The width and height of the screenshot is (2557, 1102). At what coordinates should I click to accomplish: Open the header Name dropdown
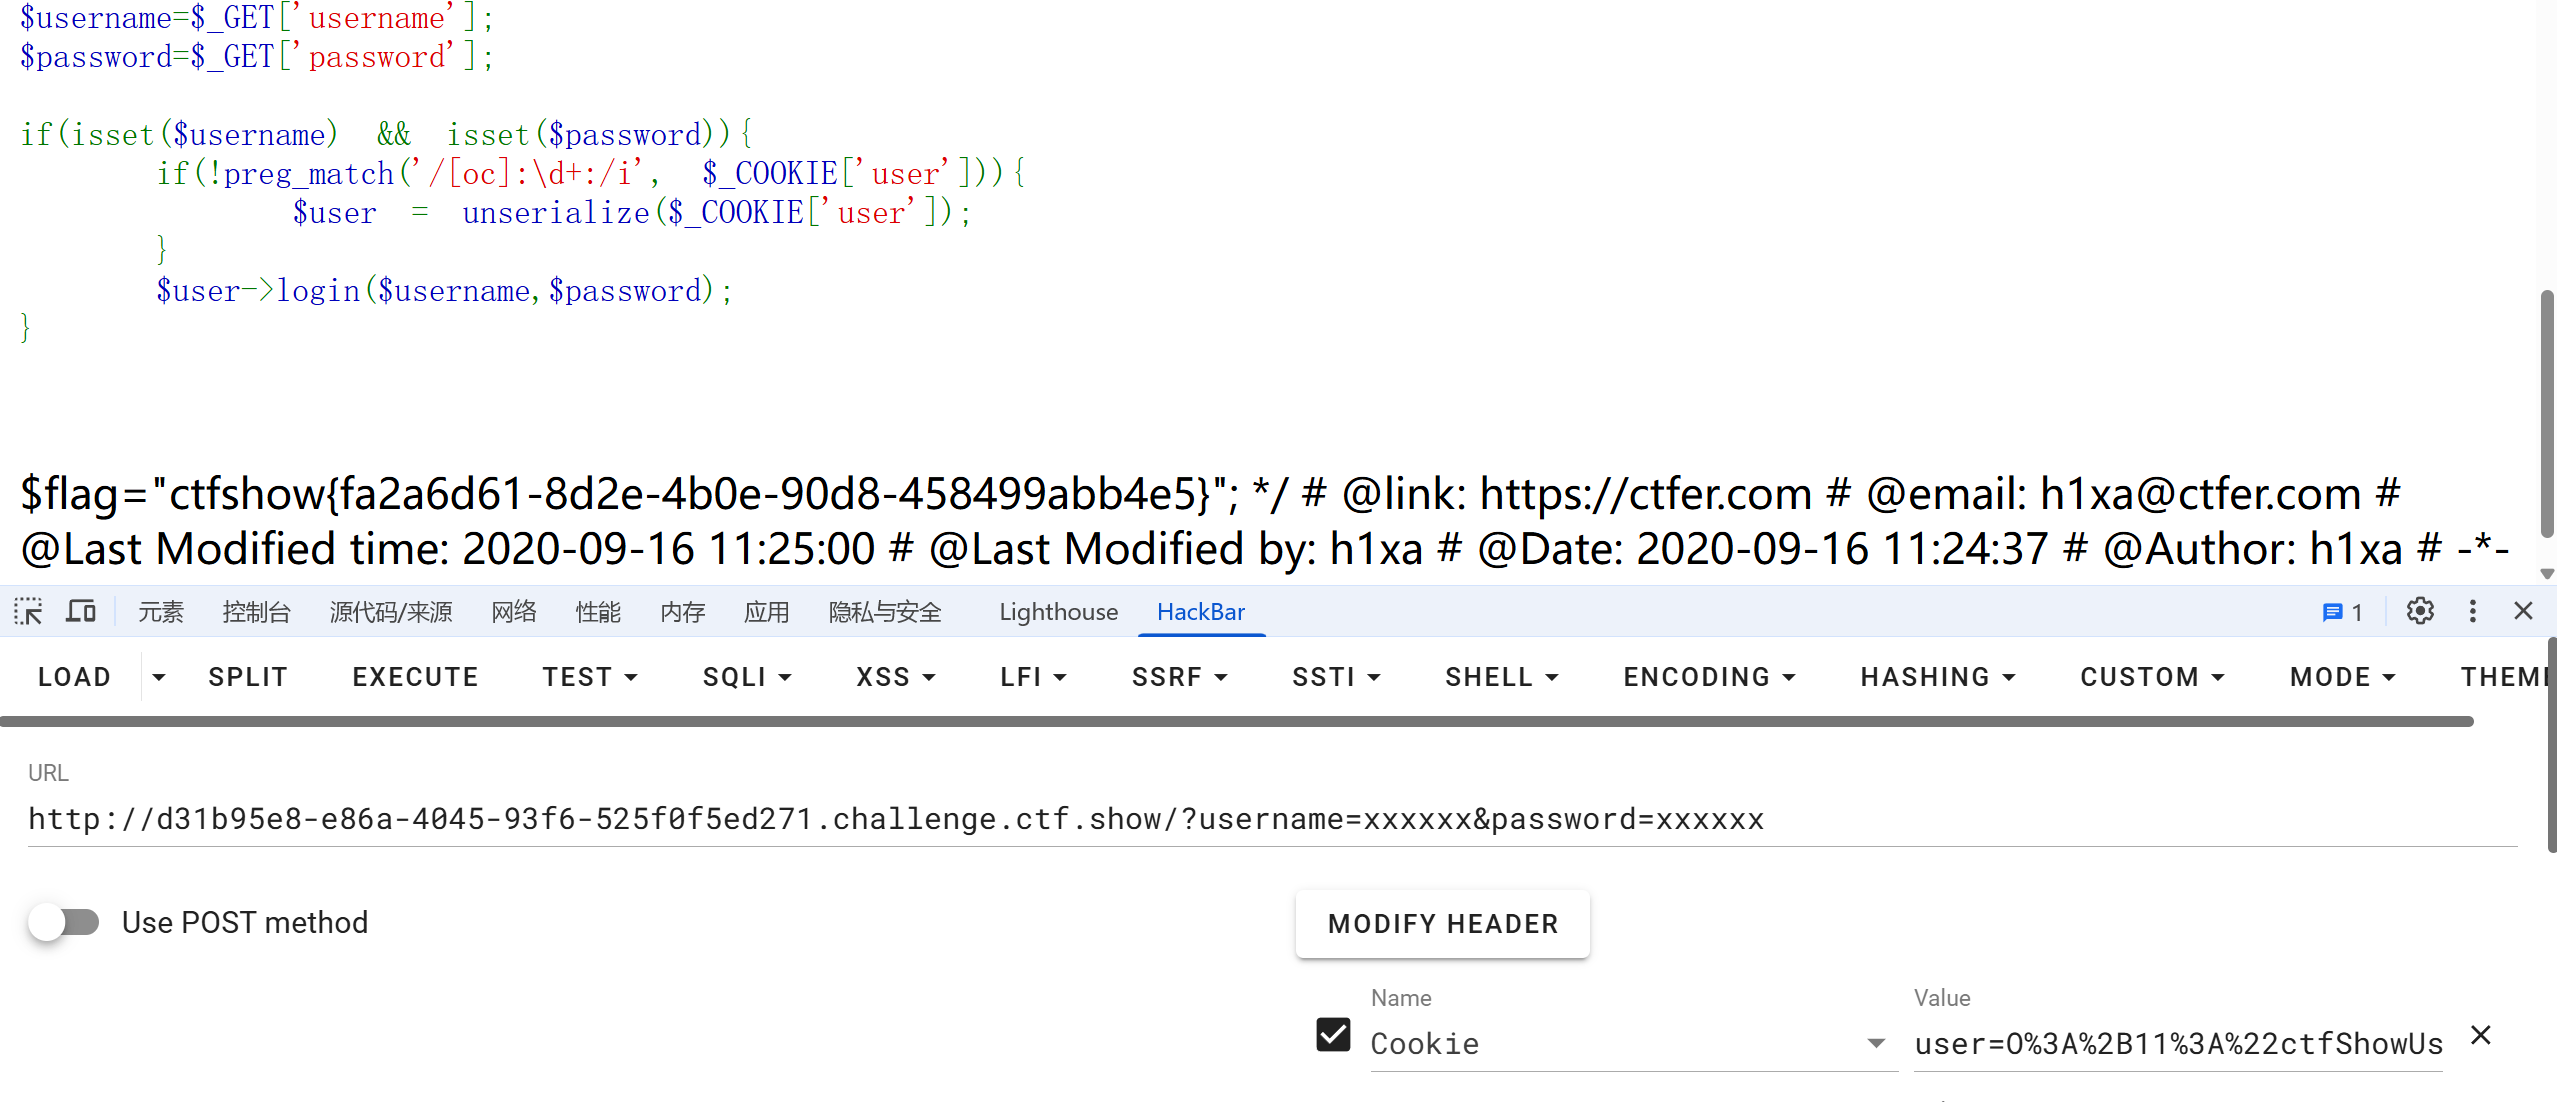coord(1876,1044)
